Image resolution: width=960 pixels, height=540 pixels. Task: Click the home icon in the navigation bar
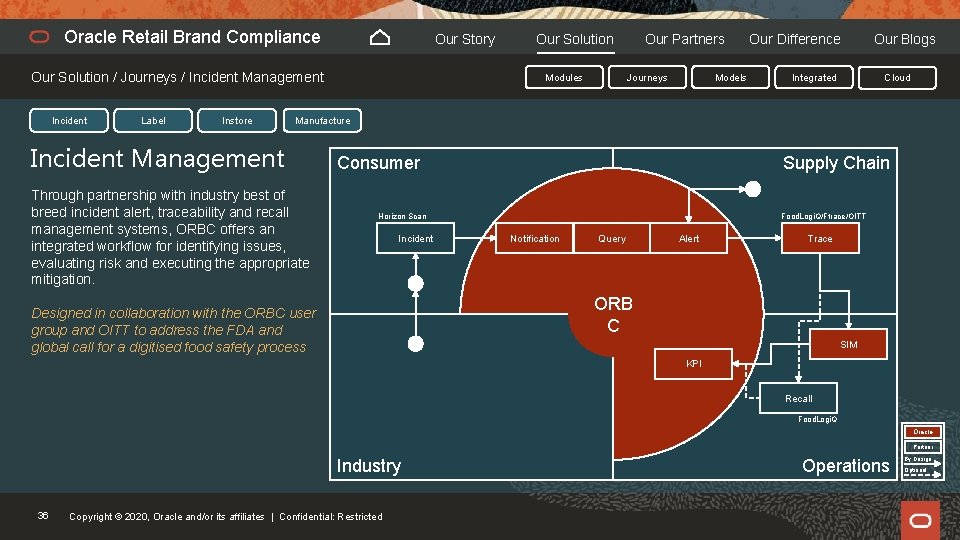click(380, 38)
